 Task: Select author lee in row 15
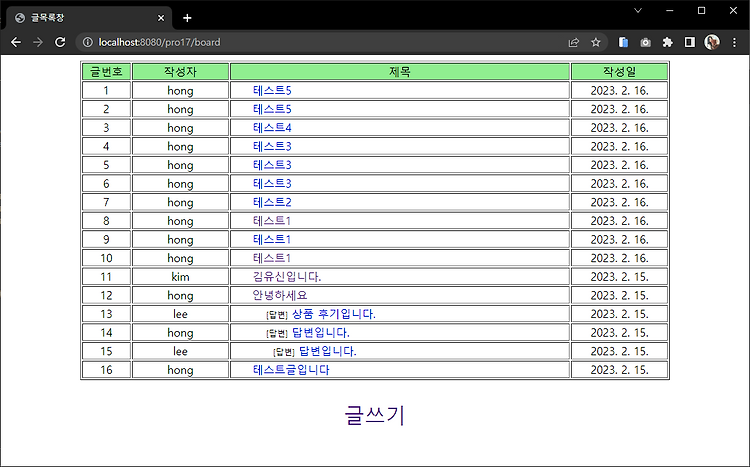pyautogui.click(x=180, y=352)
